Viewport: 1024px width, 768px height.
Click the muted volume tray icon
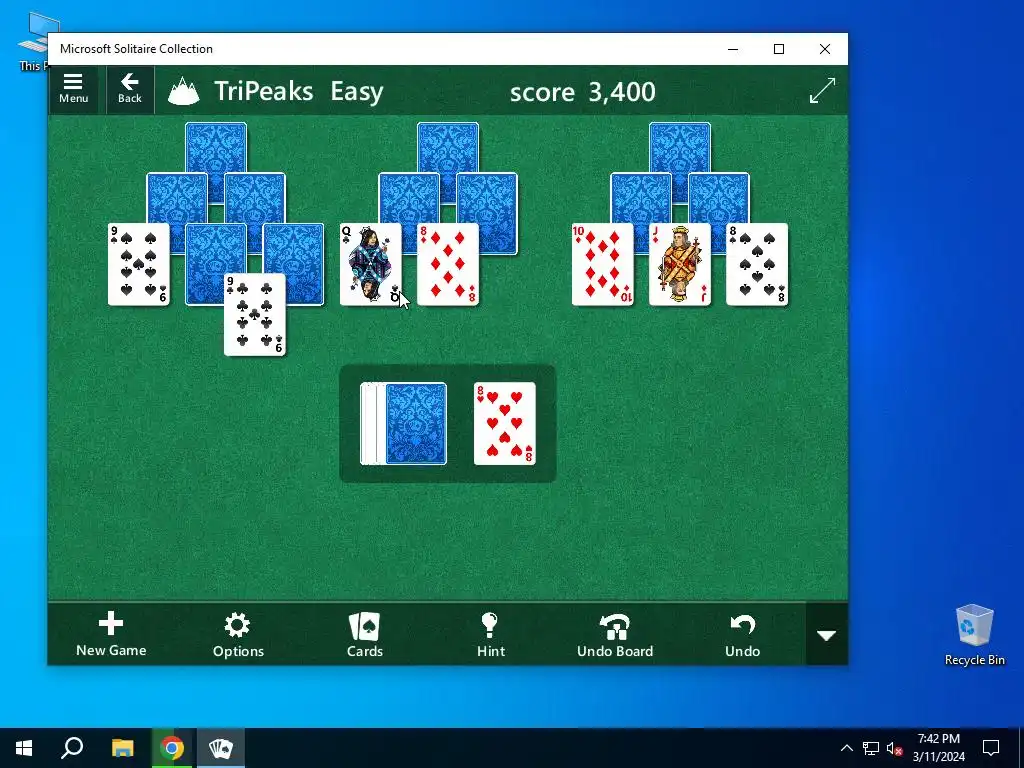click(895, 748)
